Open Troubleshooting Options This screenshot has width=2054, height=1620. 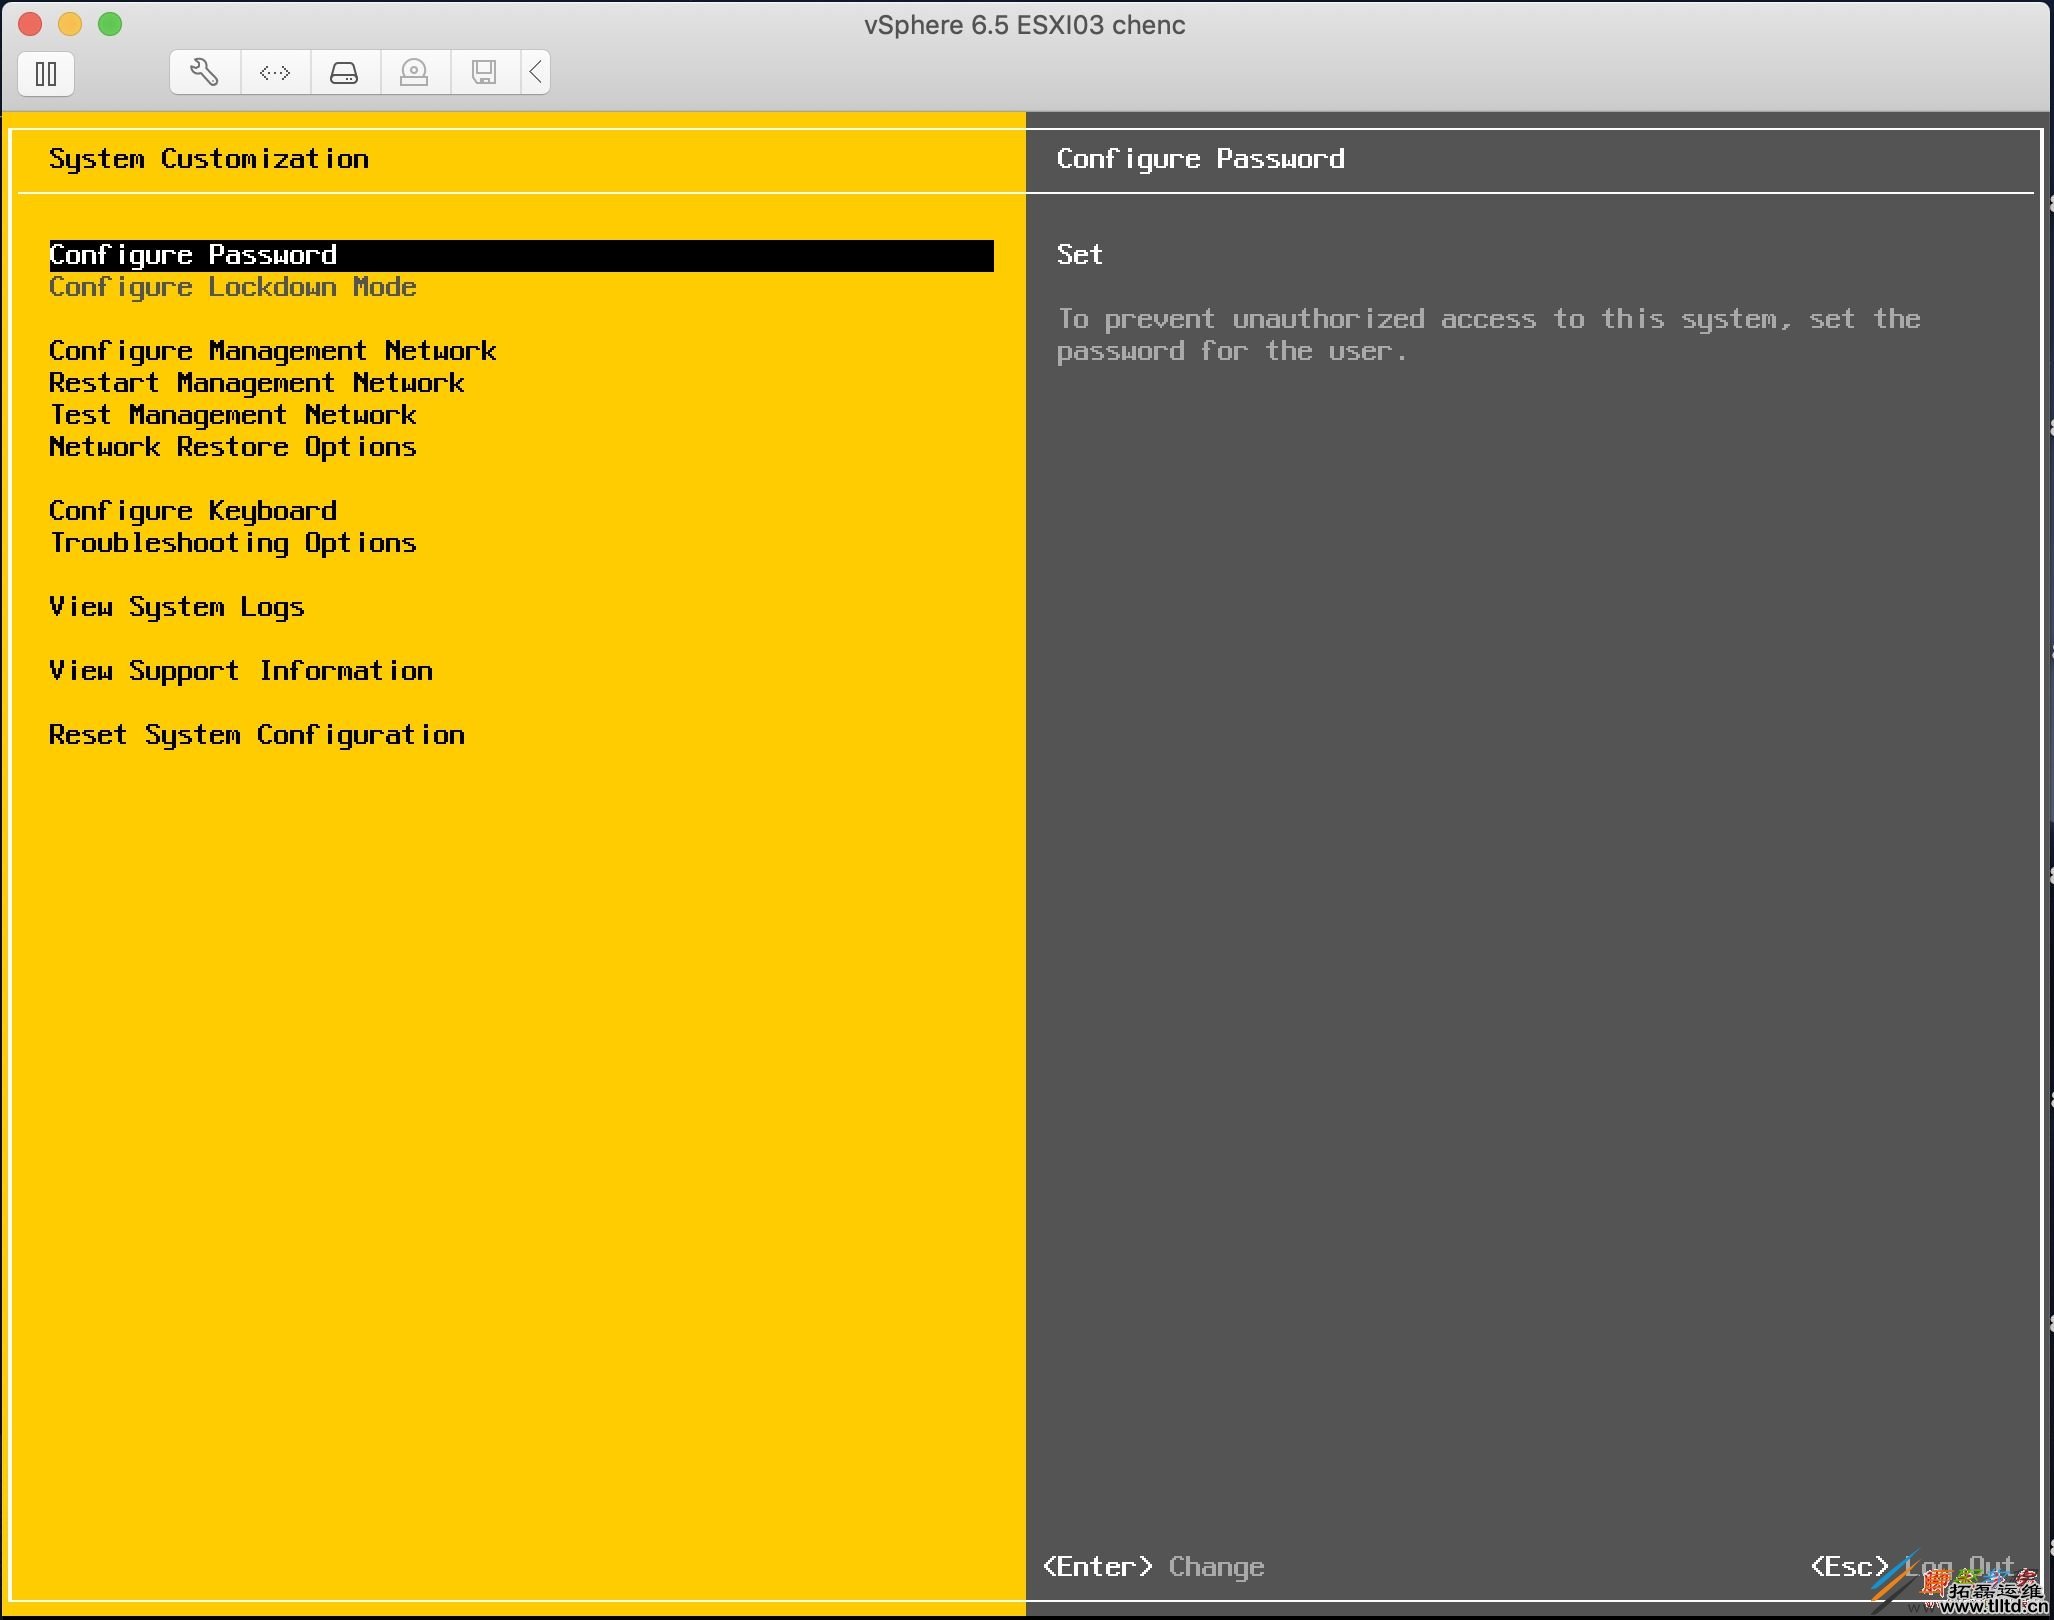(232, 543)
